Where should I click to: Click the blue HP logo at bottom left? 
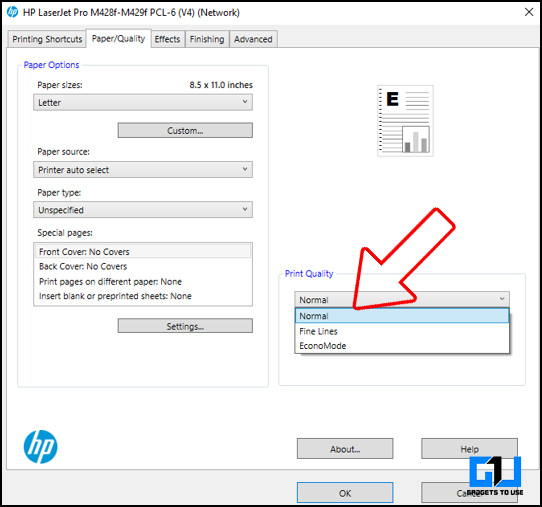(x=40, y=447)
